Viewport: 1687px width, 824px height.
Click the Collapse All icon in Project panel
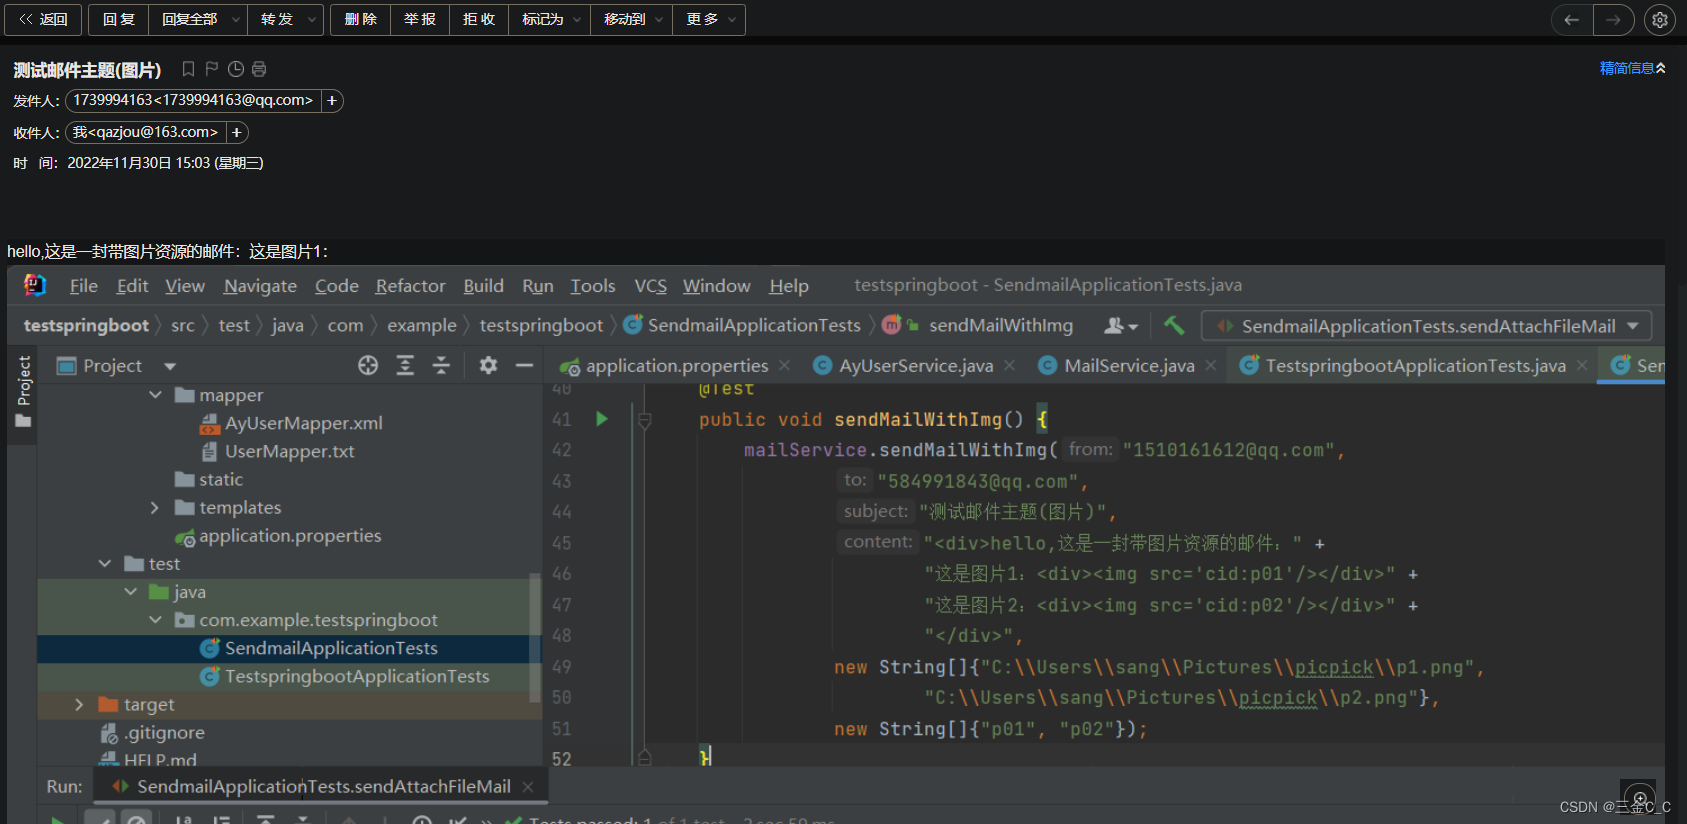(441, 365)
